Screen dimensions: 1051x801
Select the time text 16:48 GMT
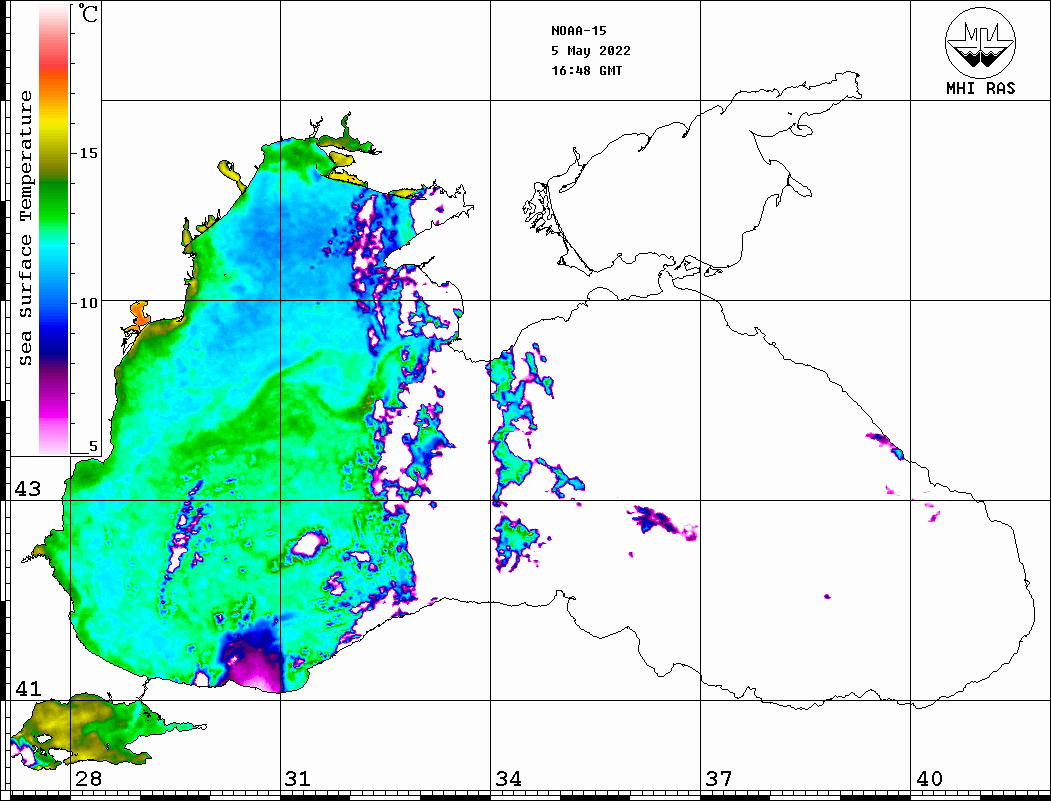(586, 71)
